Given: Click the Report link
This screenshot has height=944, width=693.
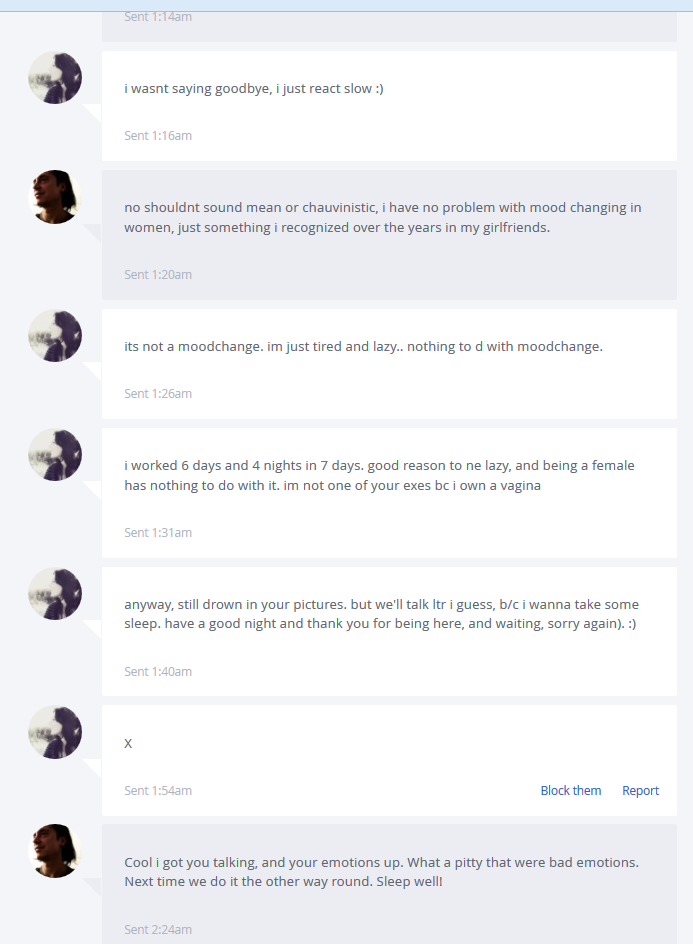Looking at the screenshot, I should click(641, 790).
